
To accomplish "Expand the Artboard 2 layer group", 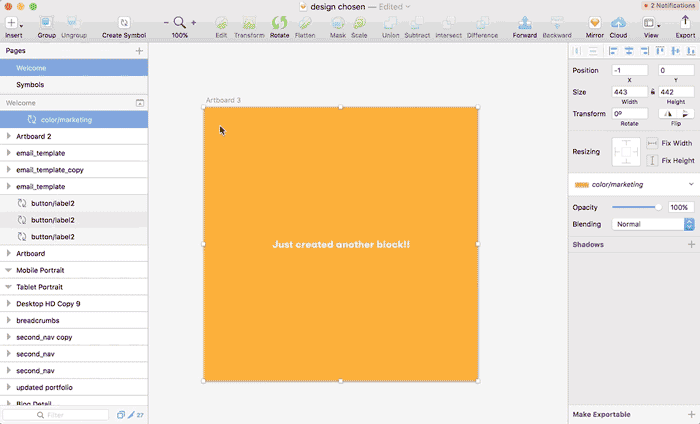I will (9, 136).
